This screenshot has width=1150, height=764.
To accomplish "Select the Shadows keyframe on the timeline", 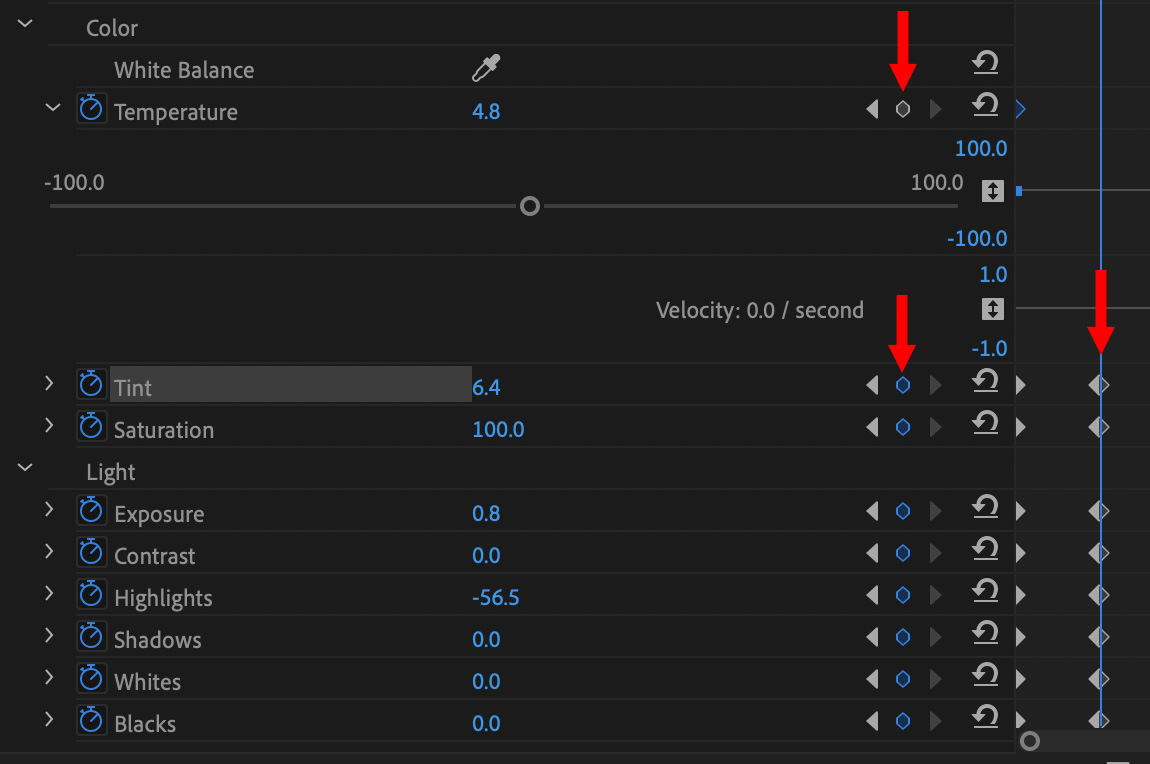I will pos(1099,637).
